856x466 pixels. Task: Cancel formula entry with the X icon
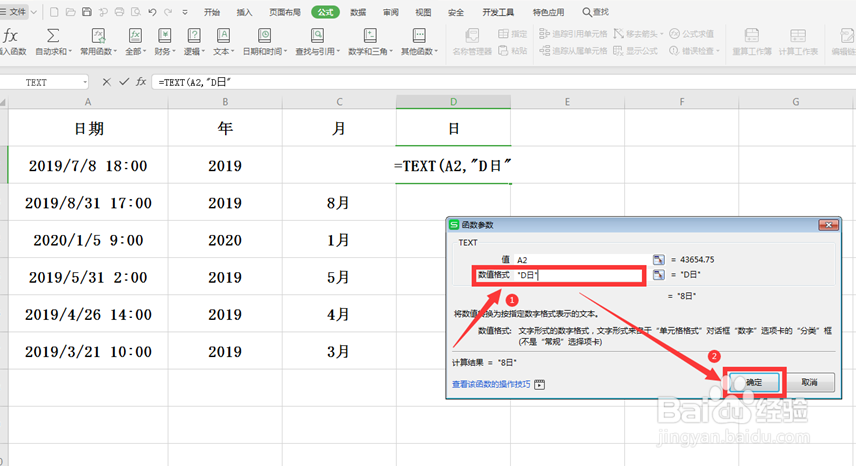[x=106, y=82]
